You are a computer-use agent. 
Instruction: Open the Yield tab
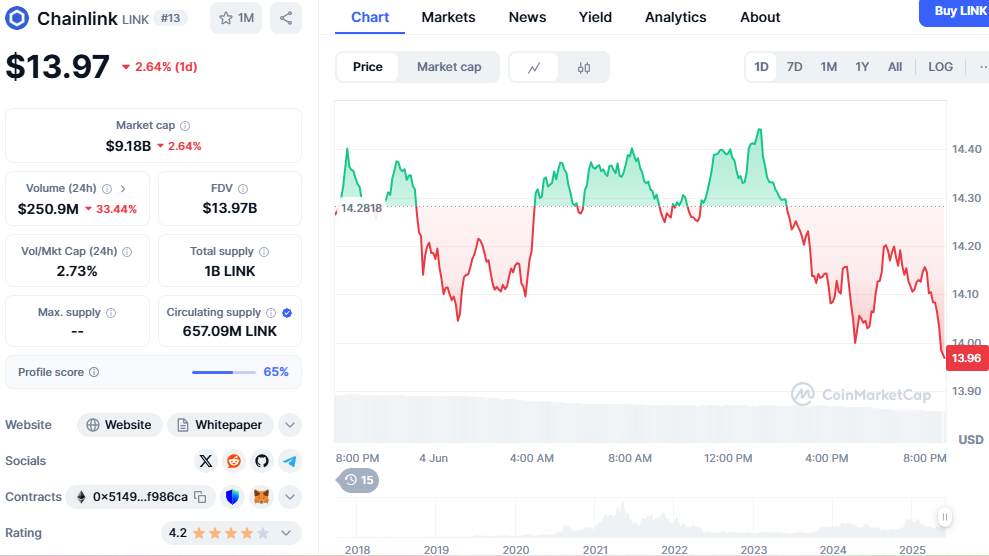tap(595, 18)
